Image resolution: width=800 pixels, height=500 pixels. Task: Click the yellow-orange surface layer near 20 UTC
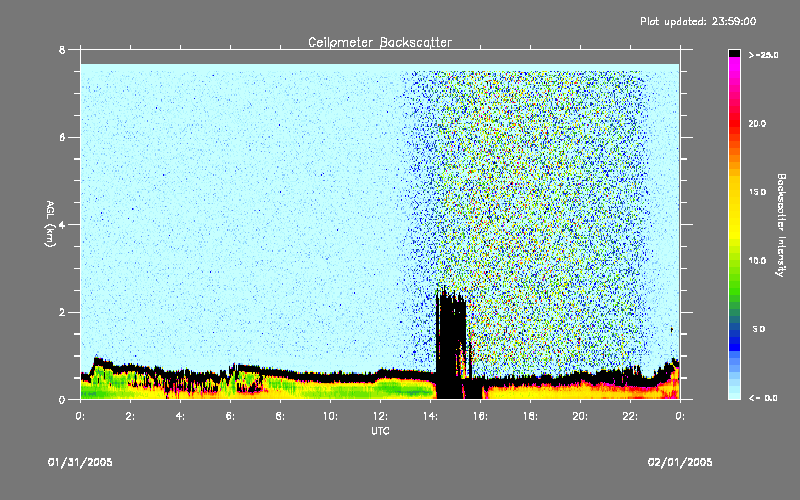pos(580,392)
